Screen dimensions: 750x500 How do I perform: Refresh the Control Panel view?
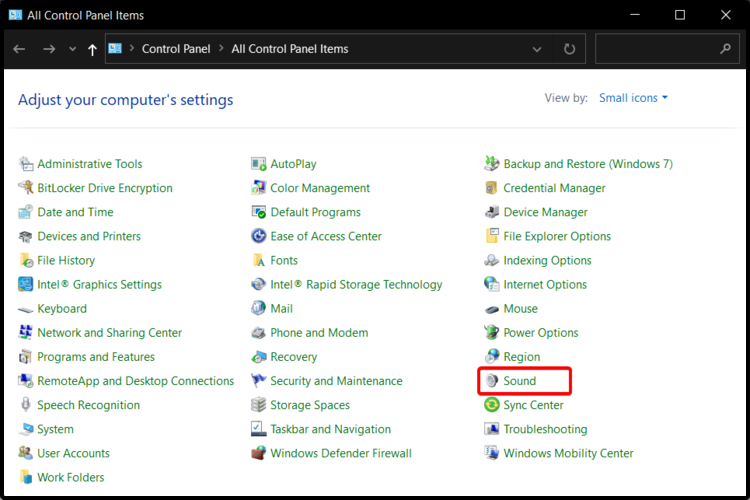[x=569, y=48]
